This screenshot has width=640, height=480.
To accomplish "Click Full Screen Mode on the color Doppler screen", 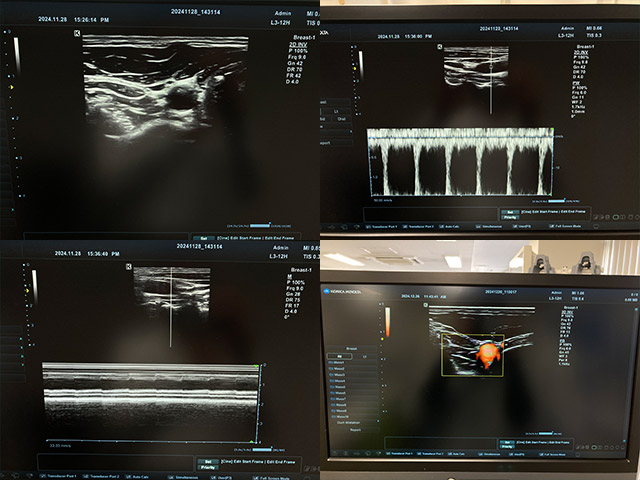I will pyautogui.click(x=551, y=455).
